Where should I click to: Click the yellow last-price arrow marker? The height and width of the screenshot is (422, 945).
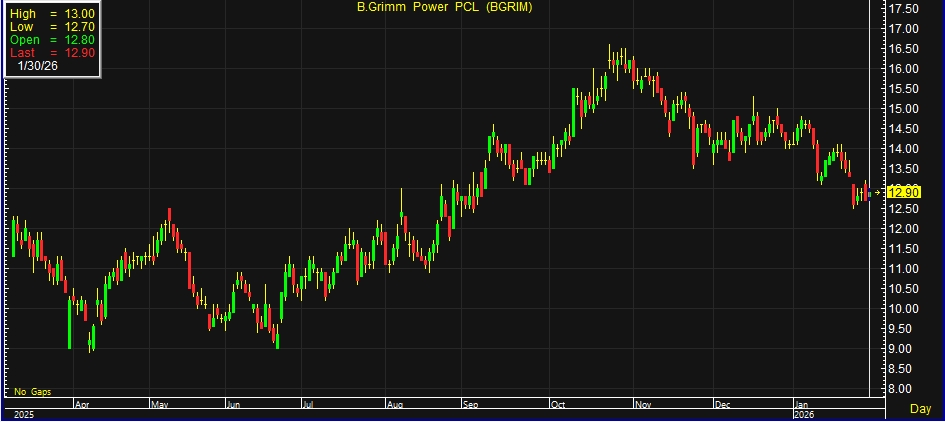pos(878,192)
